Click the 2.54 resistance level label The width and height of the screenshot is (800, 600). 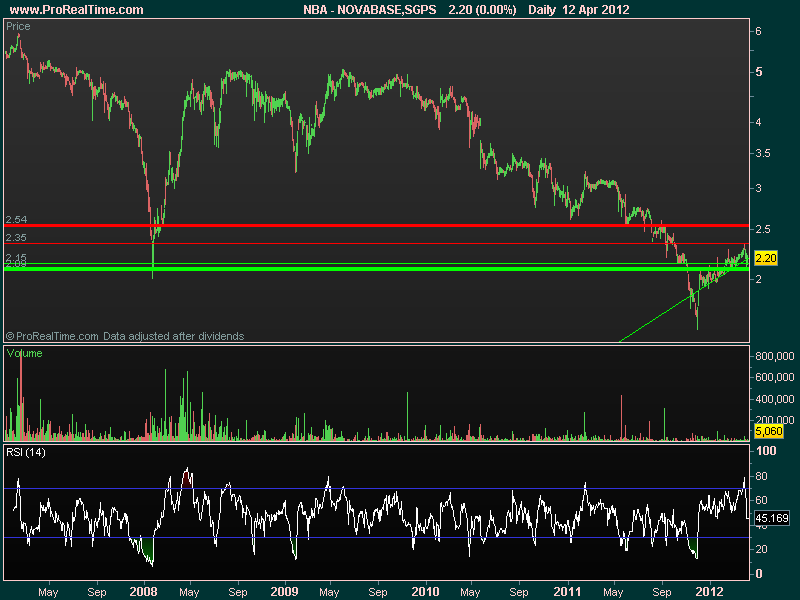(x=16, y=219)
